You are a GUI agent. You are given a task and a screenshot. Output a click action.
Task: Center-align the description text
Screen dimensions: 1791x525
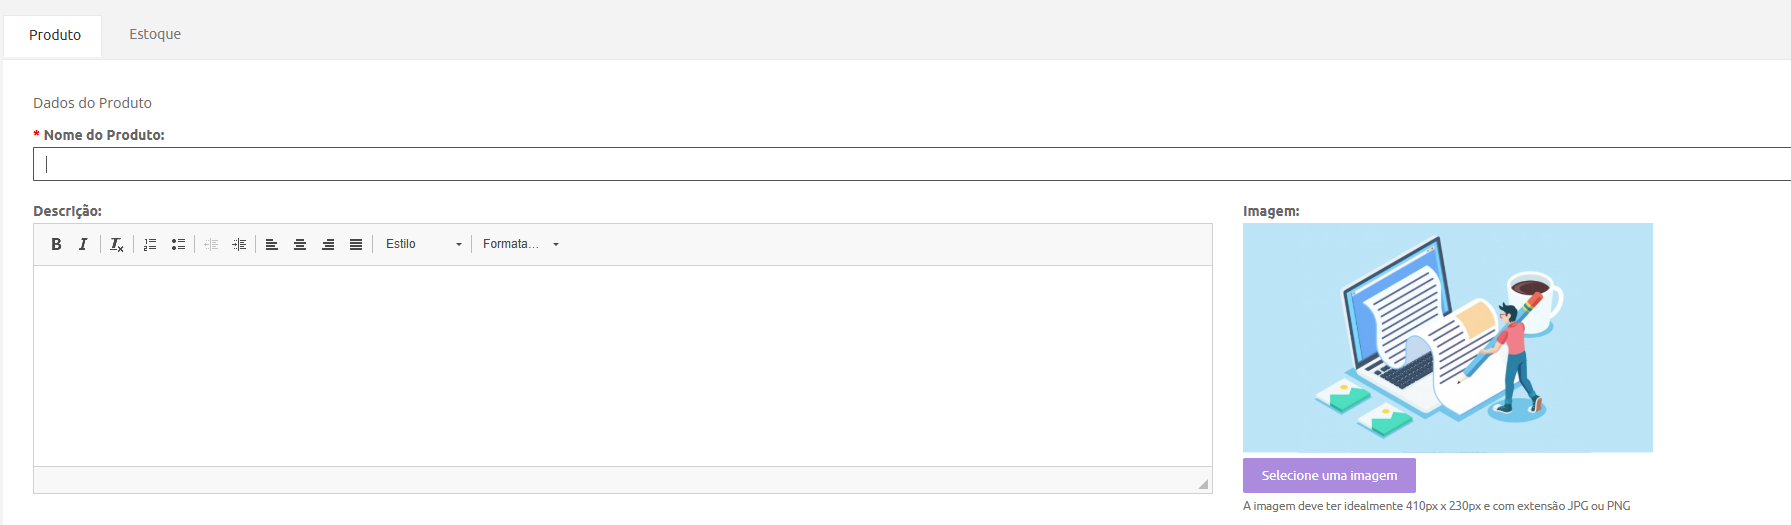point(299,244)
